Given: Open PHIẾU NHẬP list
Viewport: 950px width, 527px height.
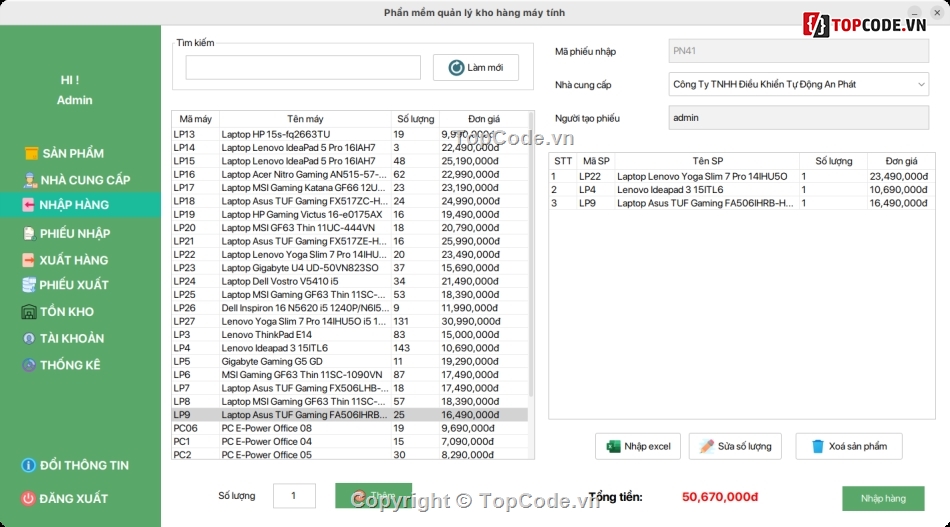Looking at the screenshot, I should [x=75, y=233].
